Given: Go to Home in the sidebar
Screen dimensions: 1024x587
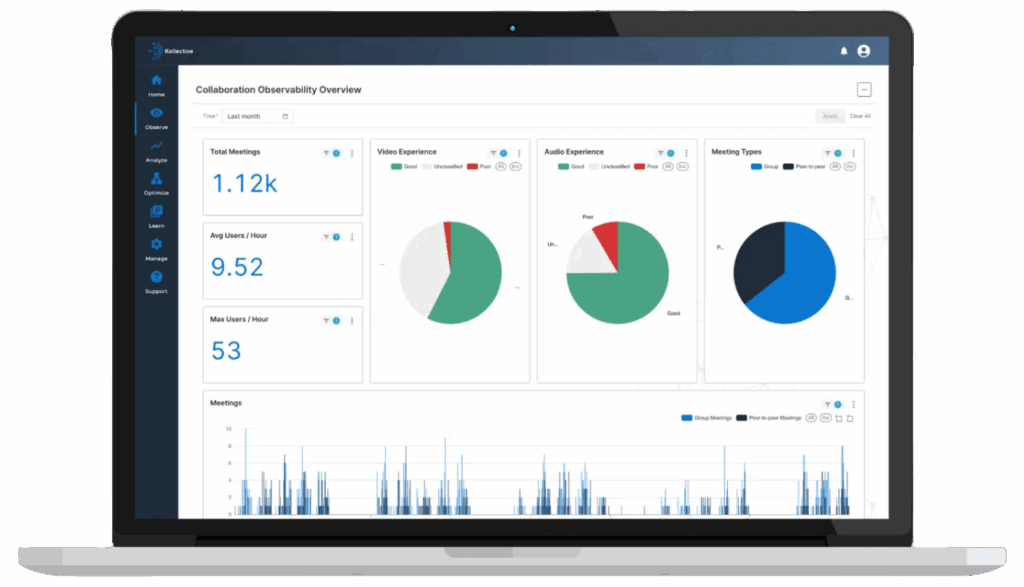Looking at the screenshot, I should [x=156, y=84].
